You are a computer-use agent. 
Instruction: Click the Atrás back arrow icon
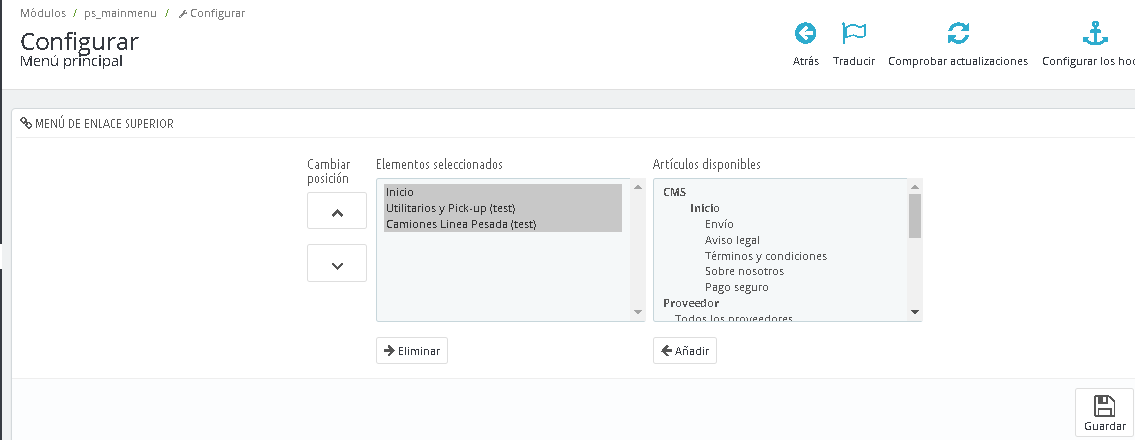(805, 34)
